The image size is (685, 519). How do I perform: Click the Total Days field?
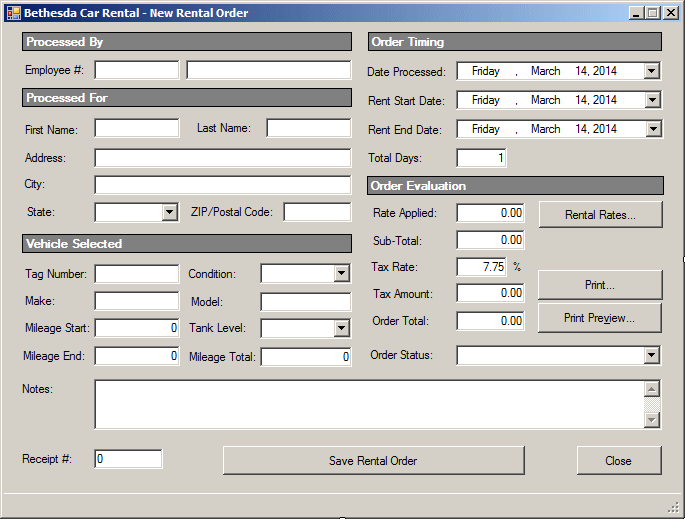pyautogui.click(x=481, y=158)
